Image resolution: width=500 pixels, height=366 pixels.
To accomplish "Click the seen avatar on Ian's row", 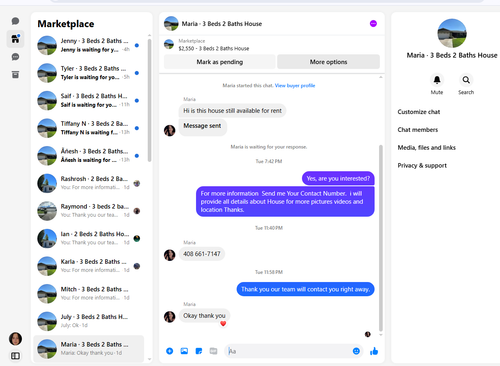I will pos(137,238).
